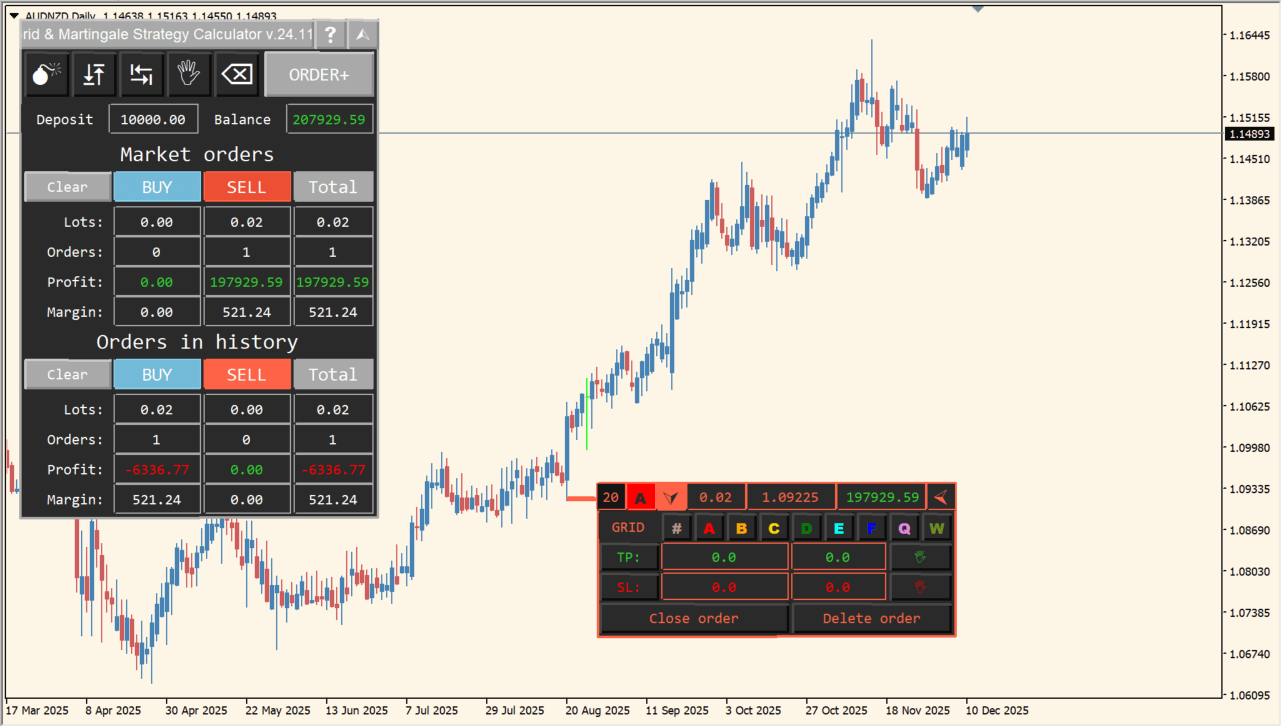The width and height of the screenshot is (1281, 726).
Task: Select the GRID tab in order panel
Action: click(x=628, y=527)
